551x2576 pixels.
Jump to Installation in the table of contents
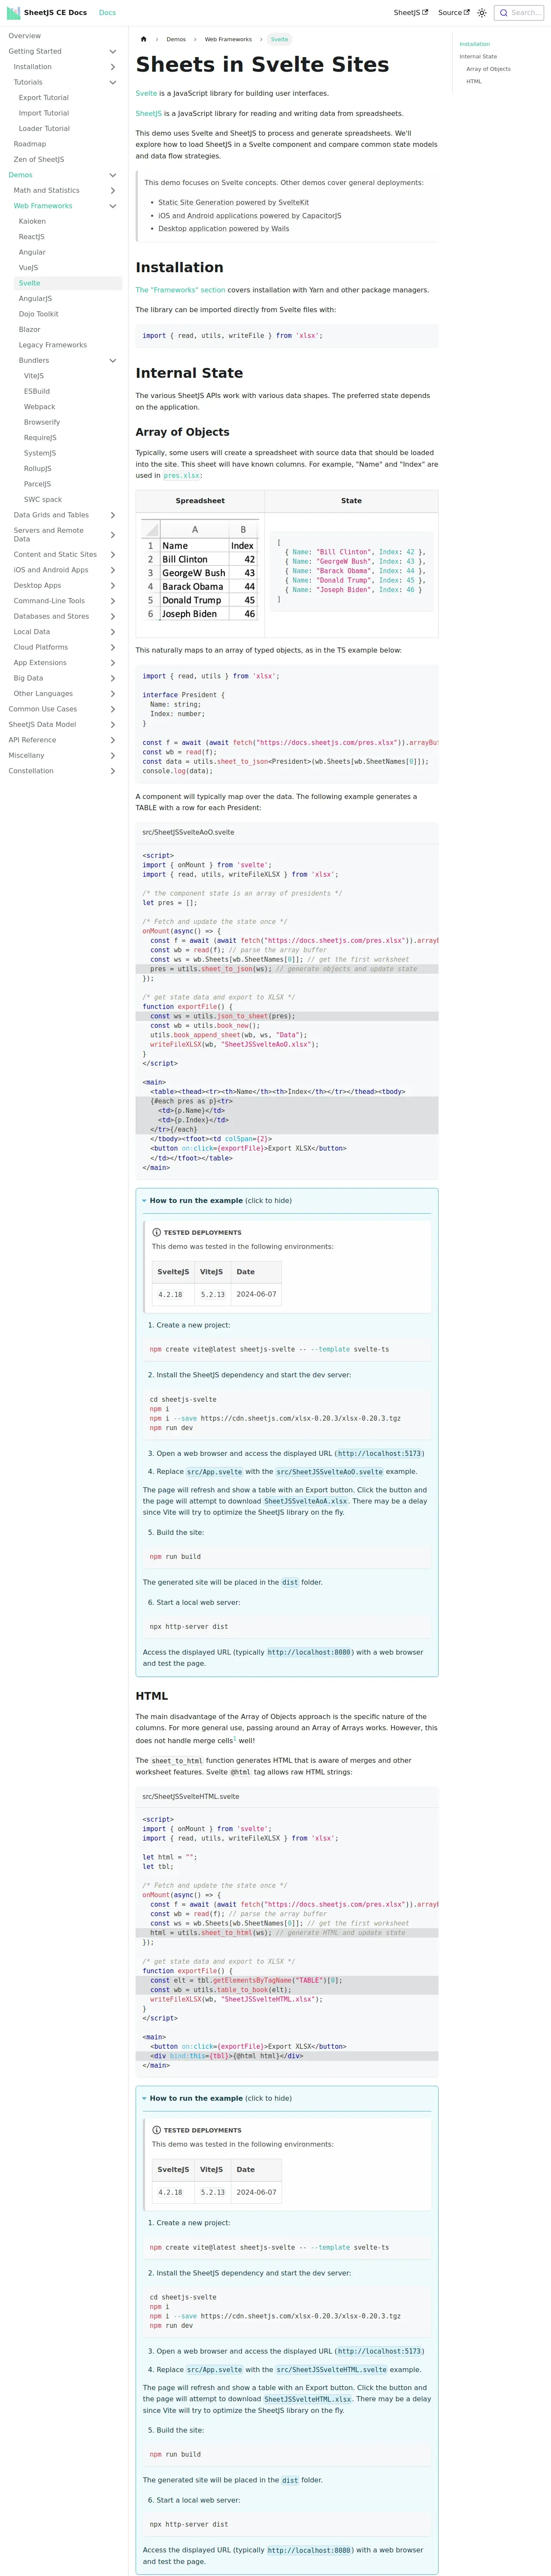[475, 44]
